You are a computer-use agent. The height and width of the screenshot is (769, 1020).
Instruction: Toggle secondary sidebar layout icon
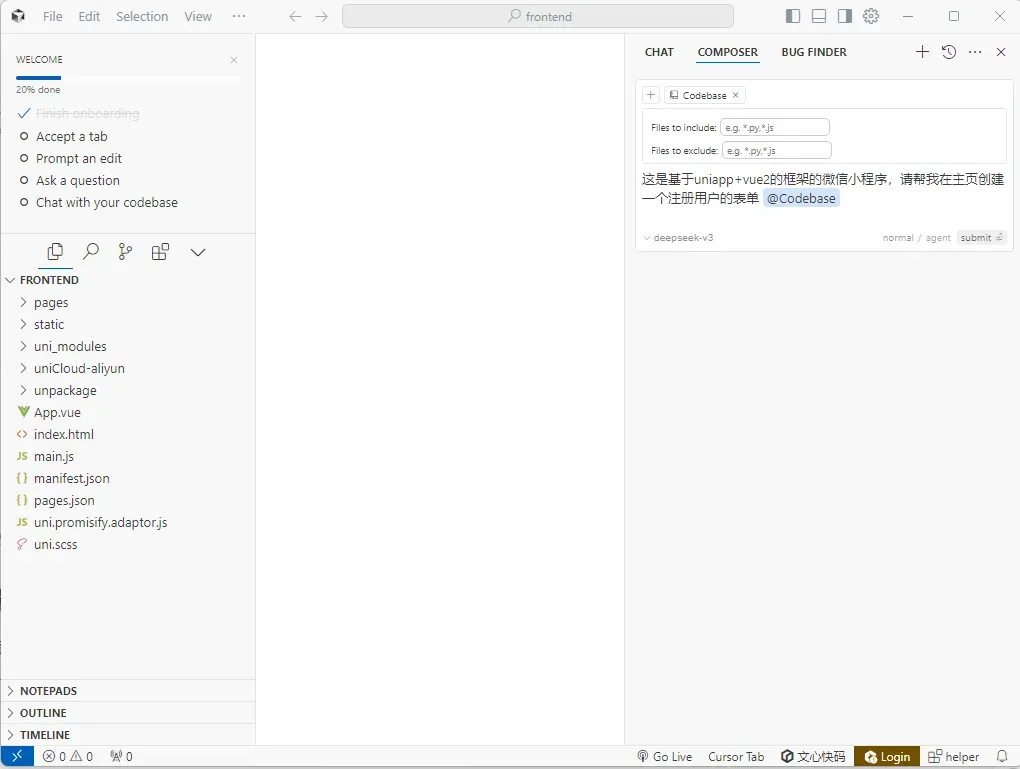click(845, 16)
